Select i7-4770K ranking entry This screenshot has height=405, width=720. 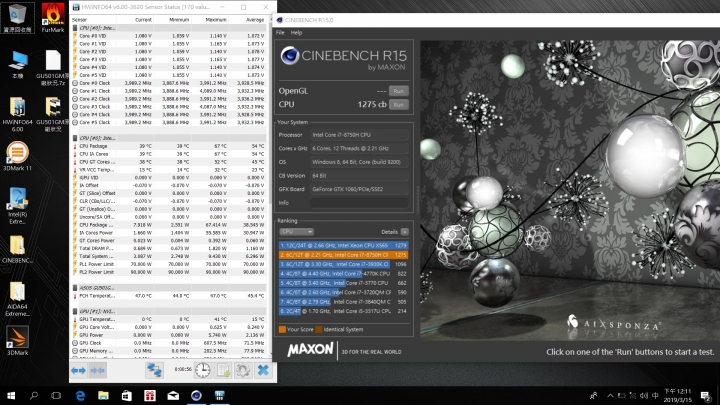[x=343, y=274]
